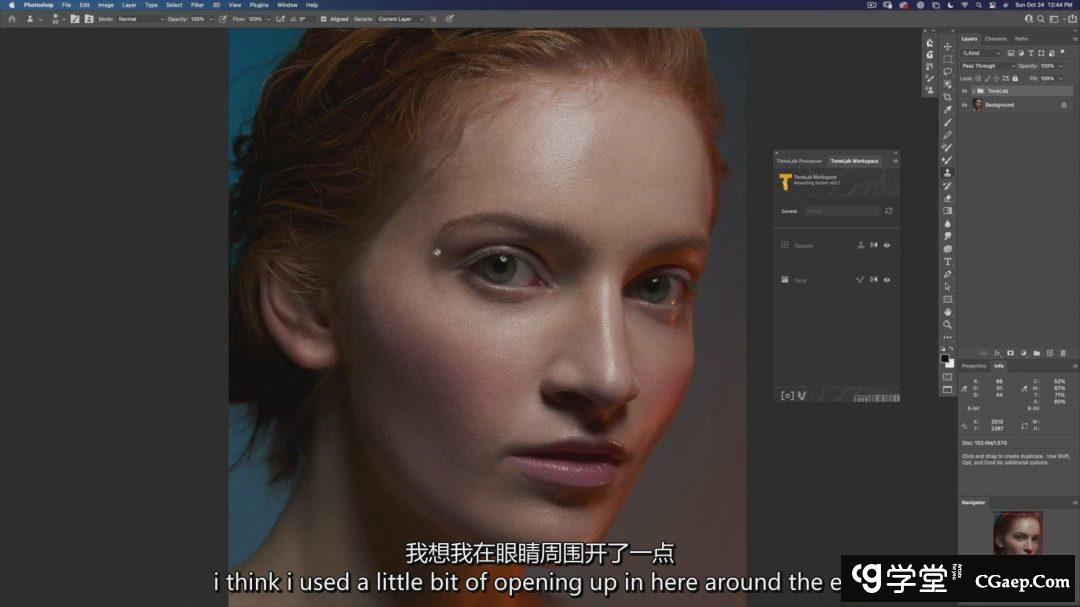
Task: Hide the Background layer with eye icon
Action: [x=965, y=105]
